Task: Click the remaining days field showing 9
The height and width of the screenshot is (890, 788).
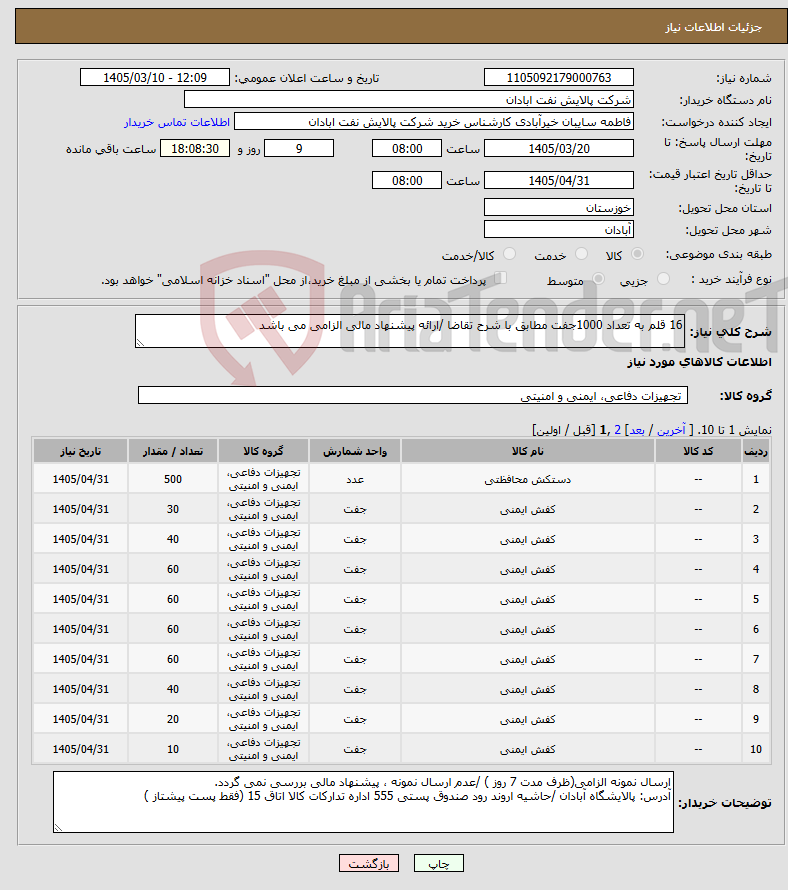Action: click(299, 148)
